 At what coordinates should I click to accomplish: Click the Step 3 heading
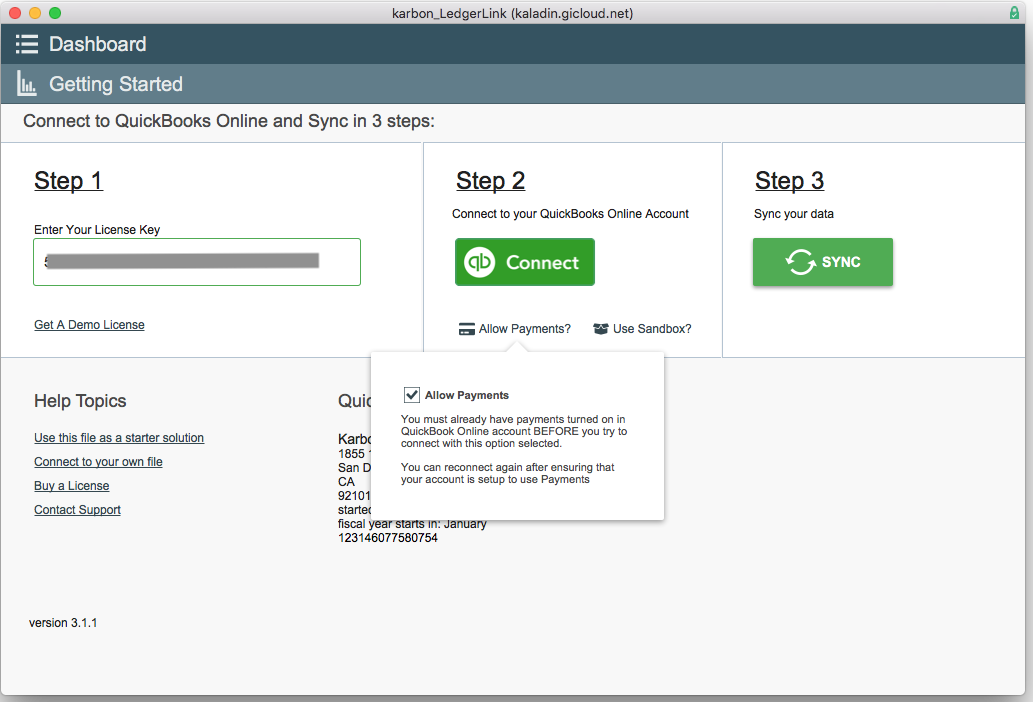tap(790, 180)
